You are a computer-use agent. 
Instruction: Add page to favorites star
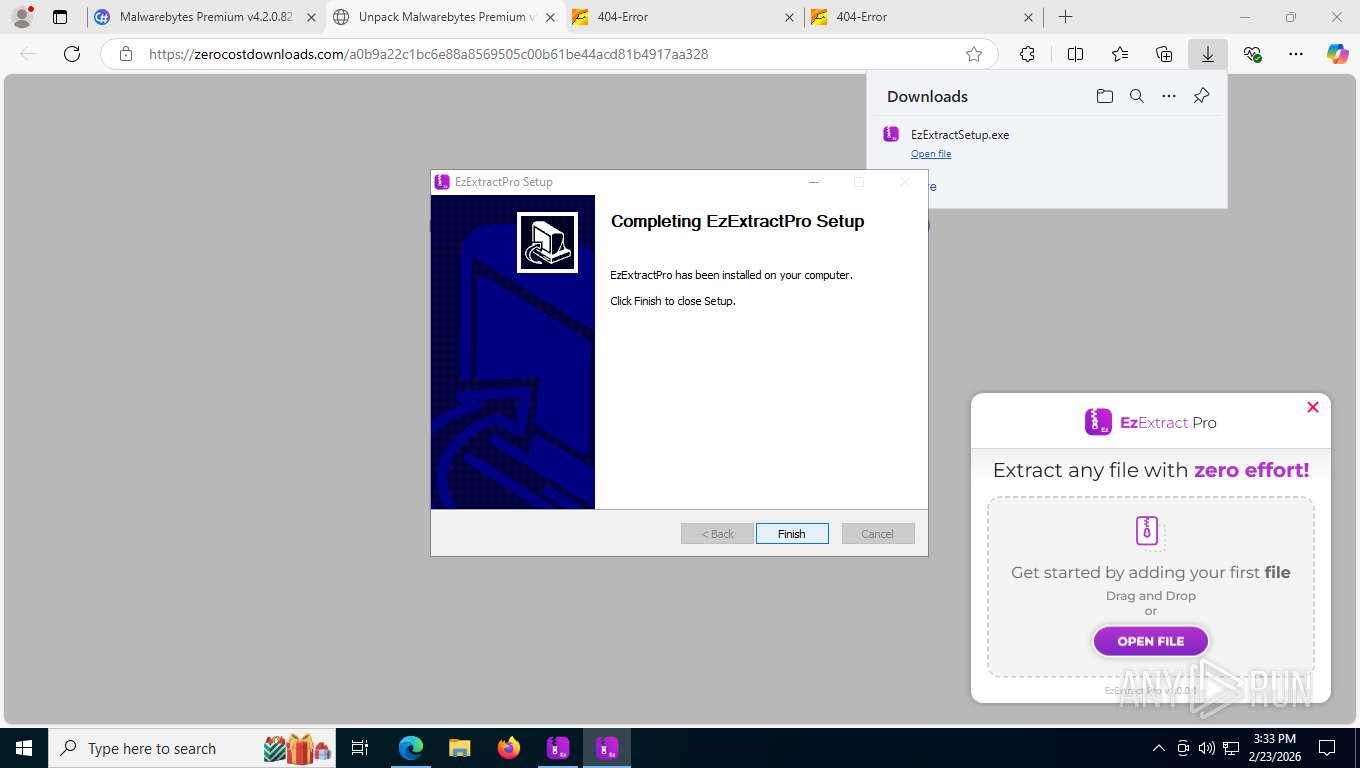pyautogui.click(x=974, y=54)
